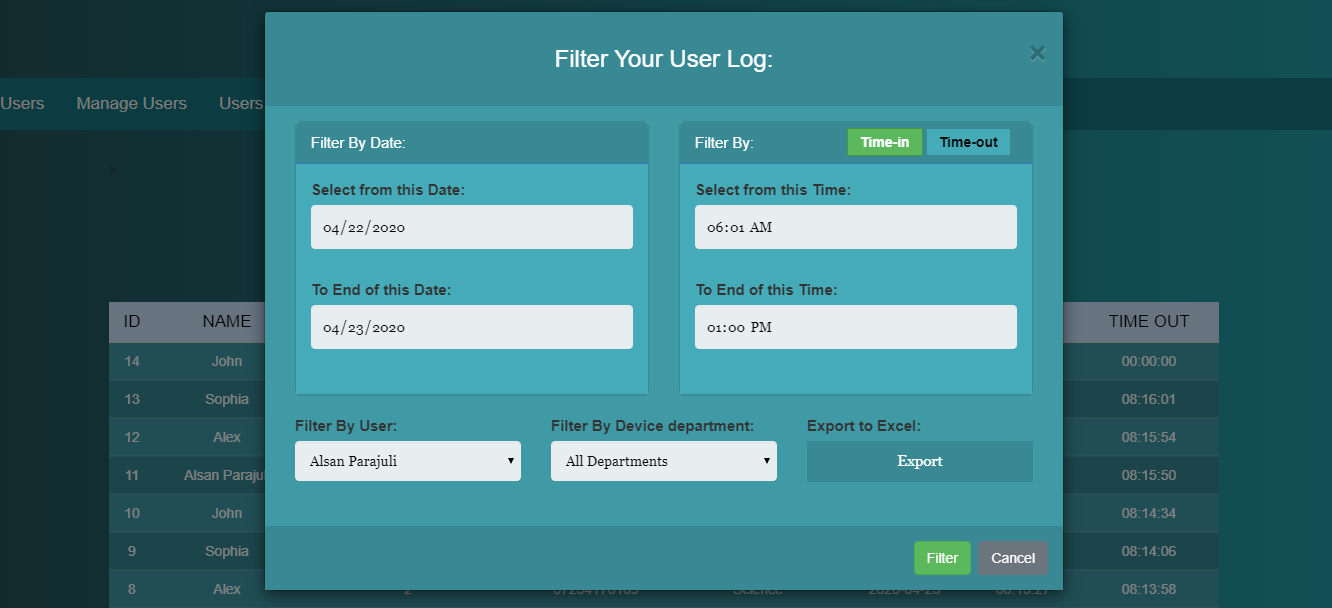Close the filter dialog with X icon

coord(1037,54)
